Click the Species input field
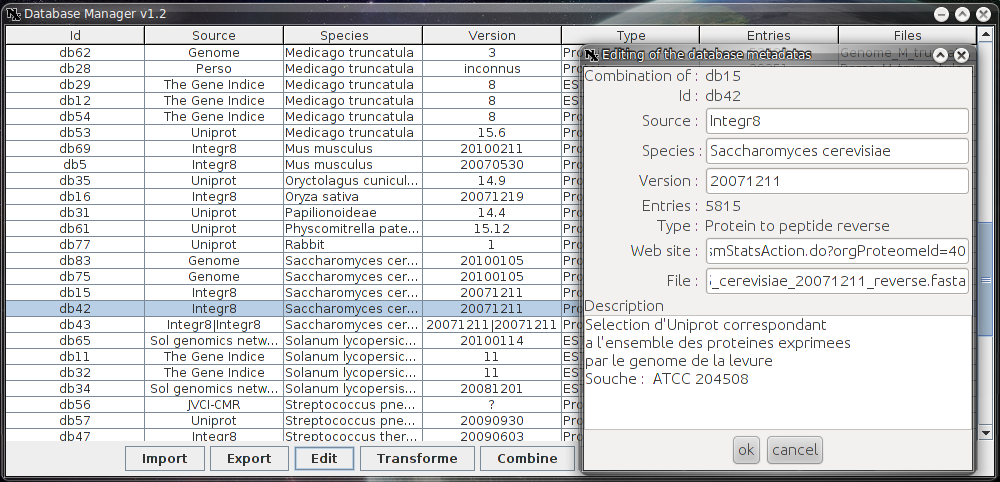 pyautogui.click(x=836, y=151)
